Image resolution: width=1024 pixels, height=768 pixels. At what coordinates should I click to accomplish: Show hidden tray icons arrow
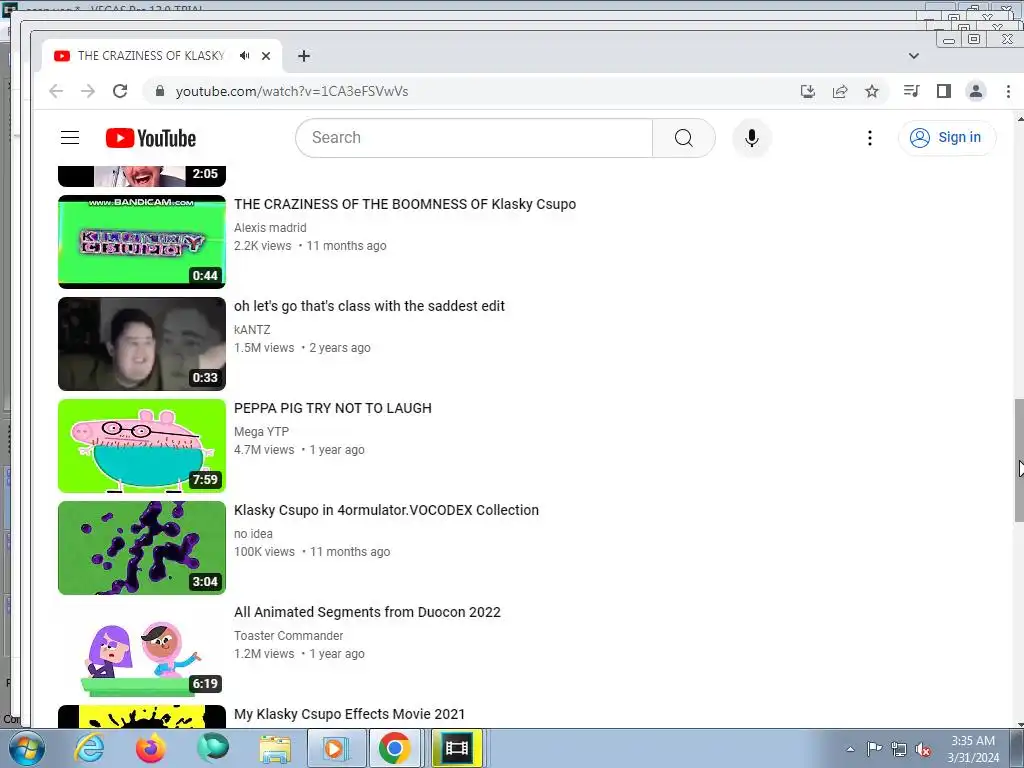[x=850, y=750]
